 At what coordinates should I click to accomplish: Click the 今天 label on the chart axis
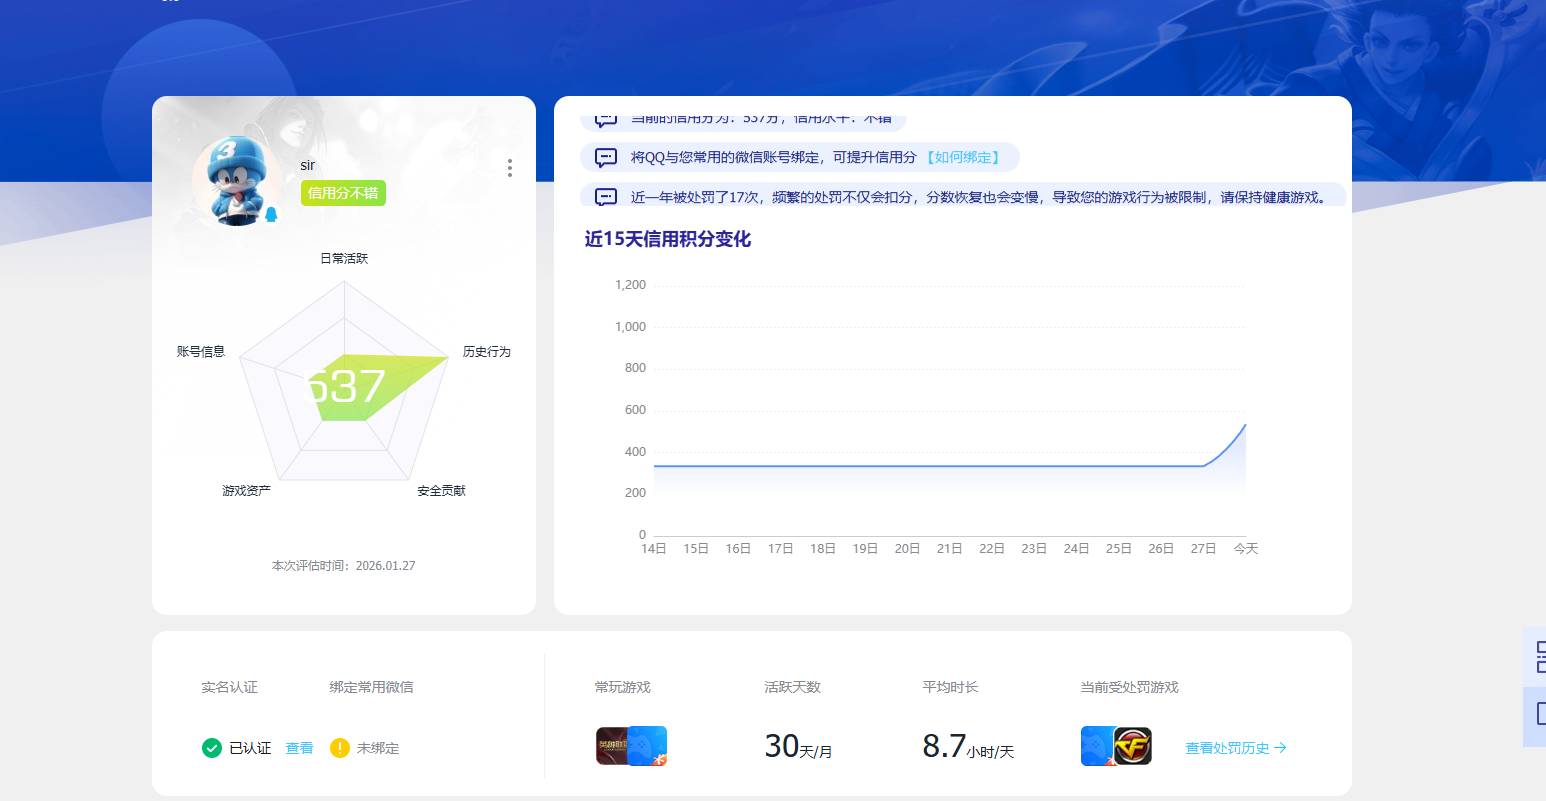click(x=1245, y=548)
